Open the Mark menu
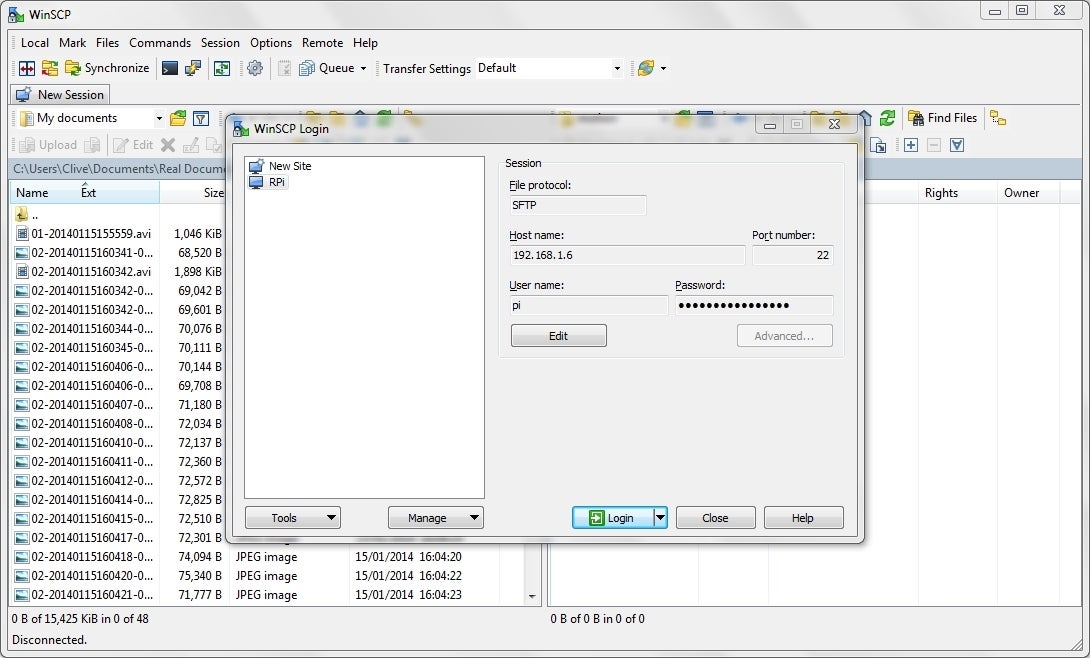1090x658 pixels. [72, 43]
